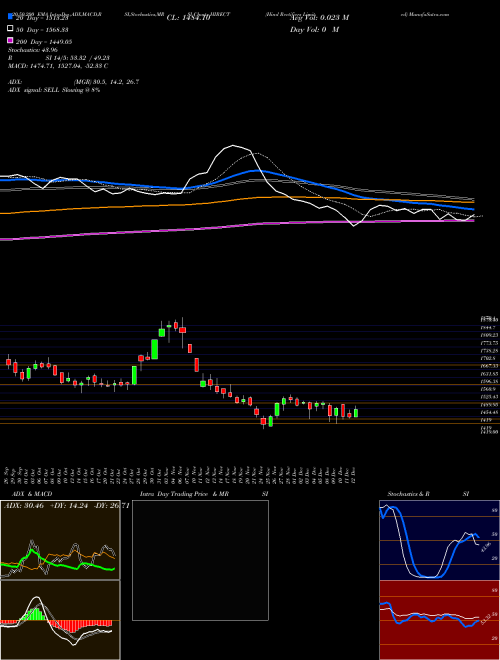Click the 1454.45 price axis label
The width and height of the screenshot is (500, 660).
(489, 412)
